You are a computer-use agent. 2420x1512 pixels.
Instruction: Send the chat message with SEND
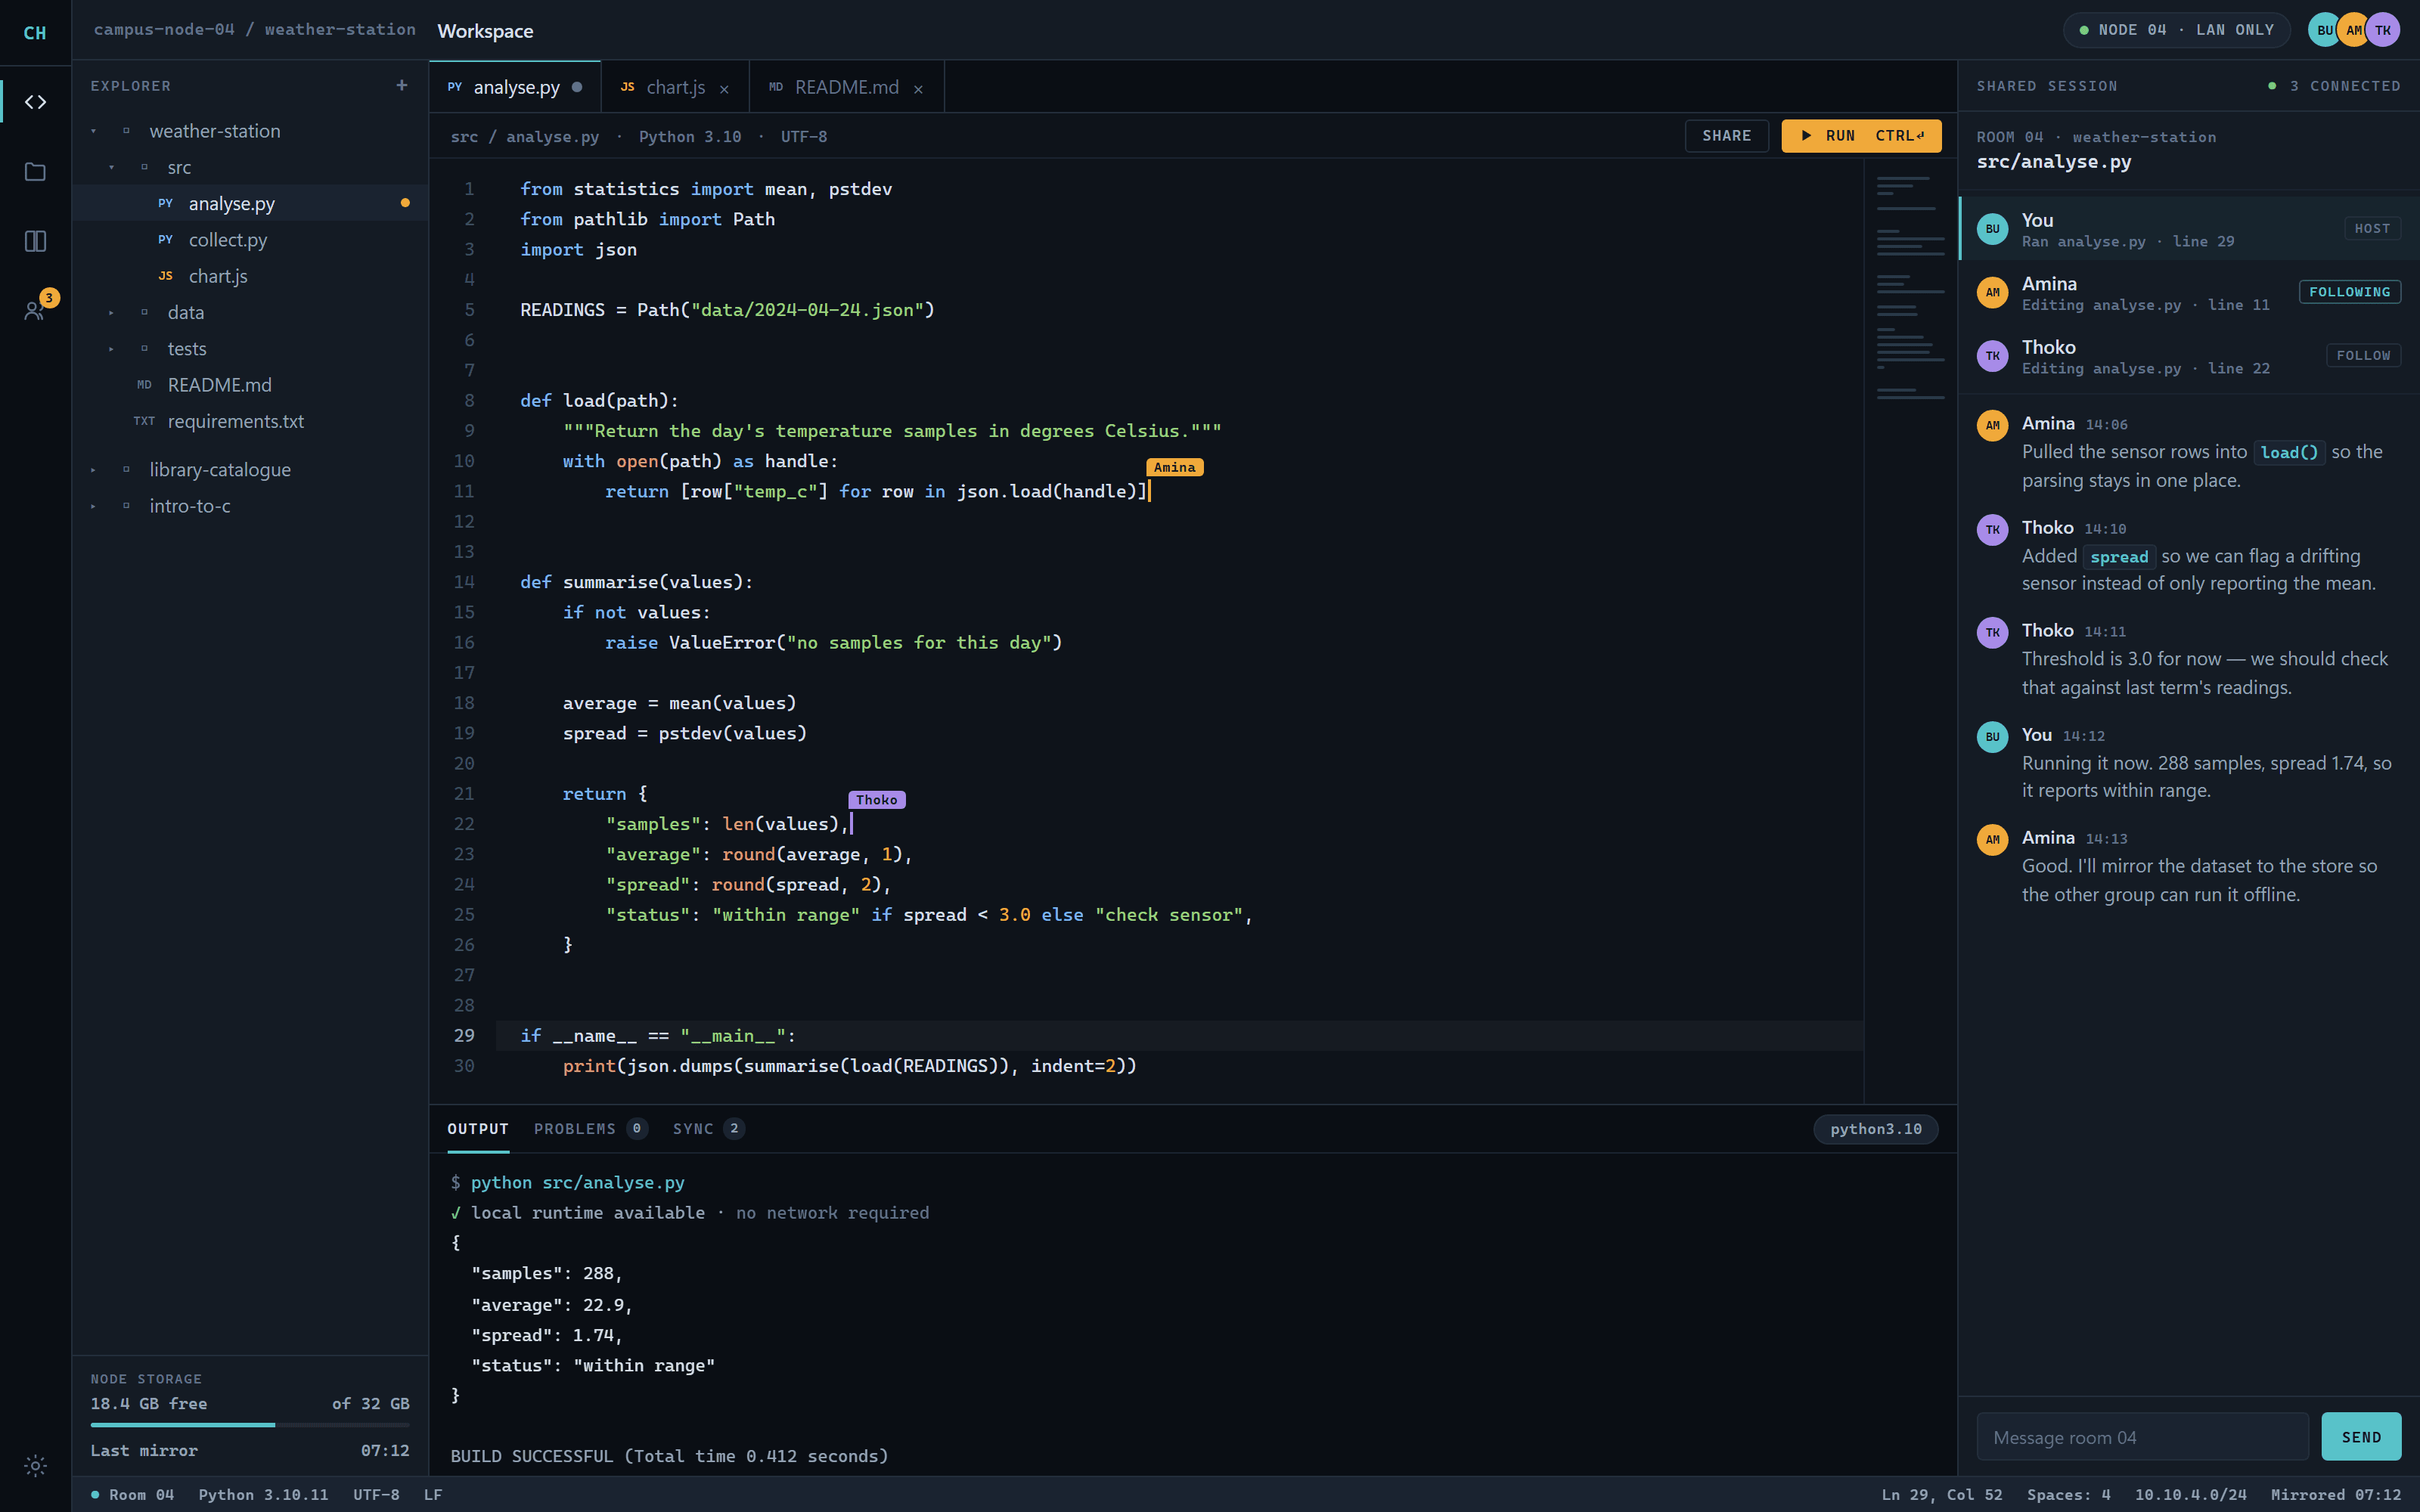2361,1437
